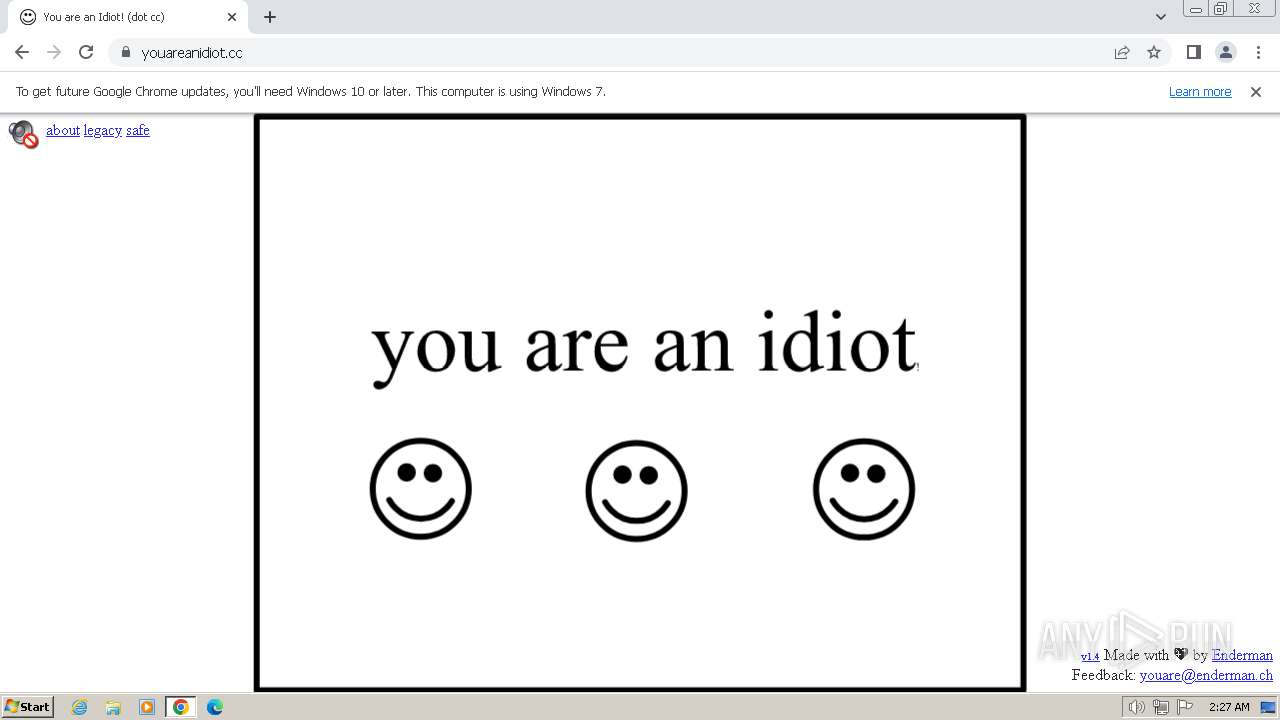This screenshot has width=1280, height=720.
Task: Click Learn more about Chrome updates
Action: click(x=1200, y=91)
